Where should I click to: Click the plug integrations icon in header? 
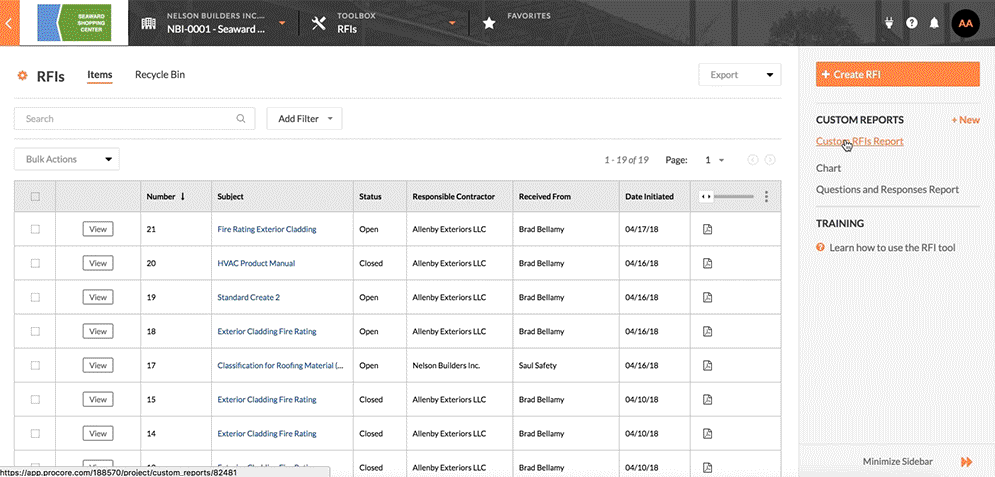pyautogui.click(x=887, y=23)
